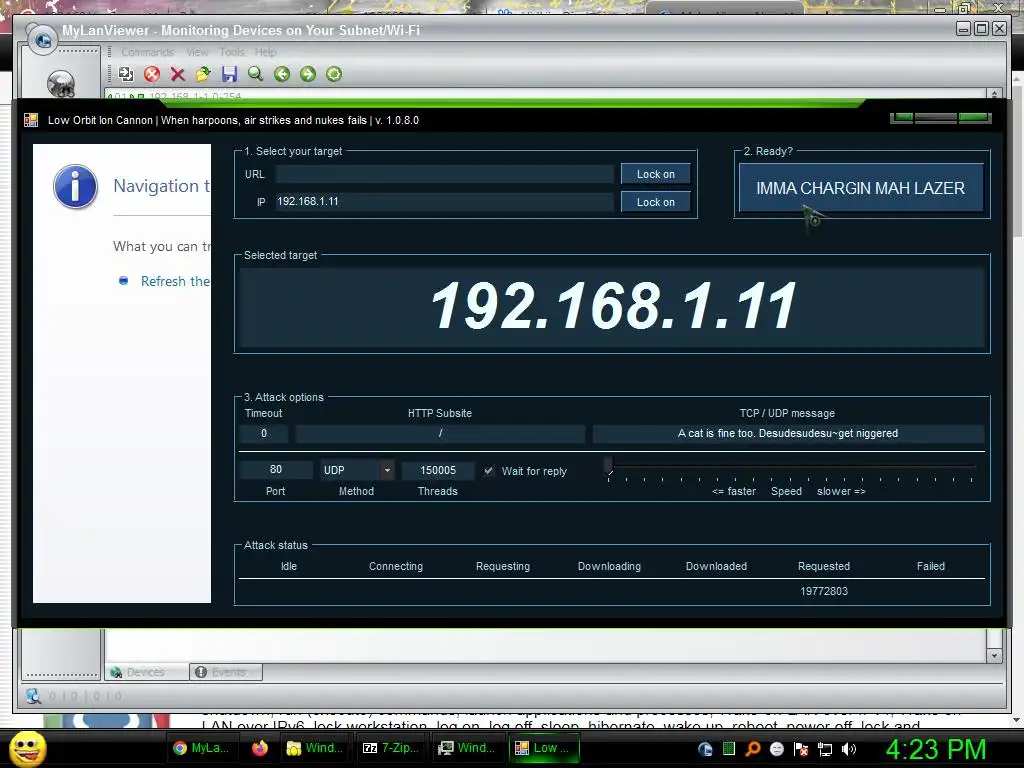This screenshot has width=1024, height=768.
Task: Switch to the Devices tab
Action: (146, 672)
